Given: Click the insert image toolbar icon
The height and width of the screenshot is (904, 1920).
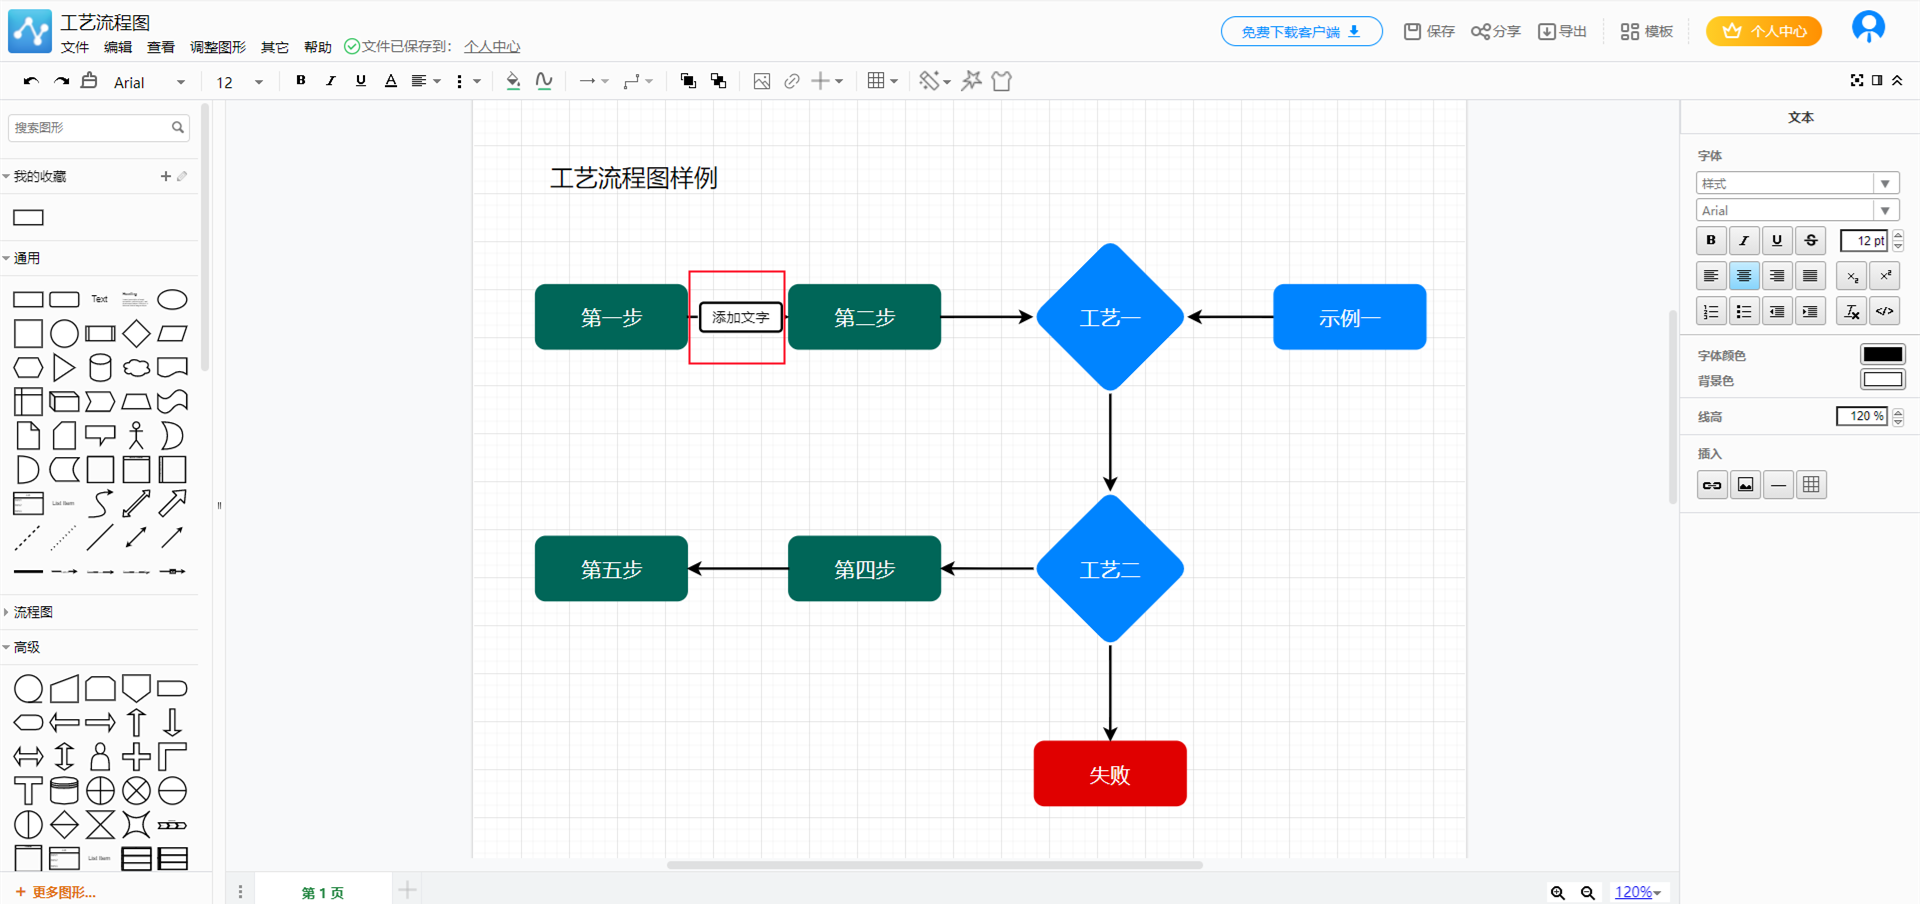Looking at the screenshot, I should (761, 81).
